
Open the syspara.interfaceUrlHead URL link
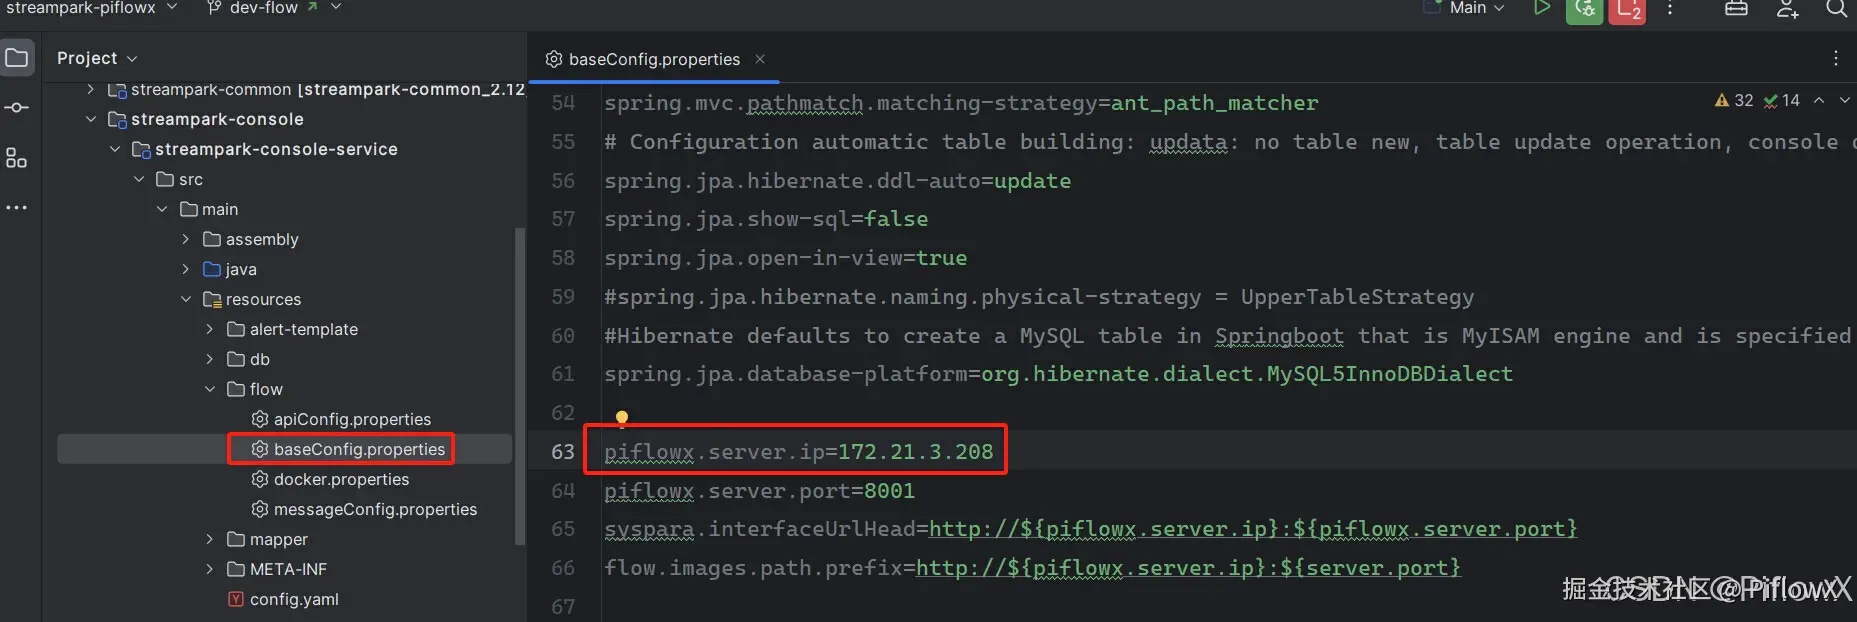tap(1253, 528)
